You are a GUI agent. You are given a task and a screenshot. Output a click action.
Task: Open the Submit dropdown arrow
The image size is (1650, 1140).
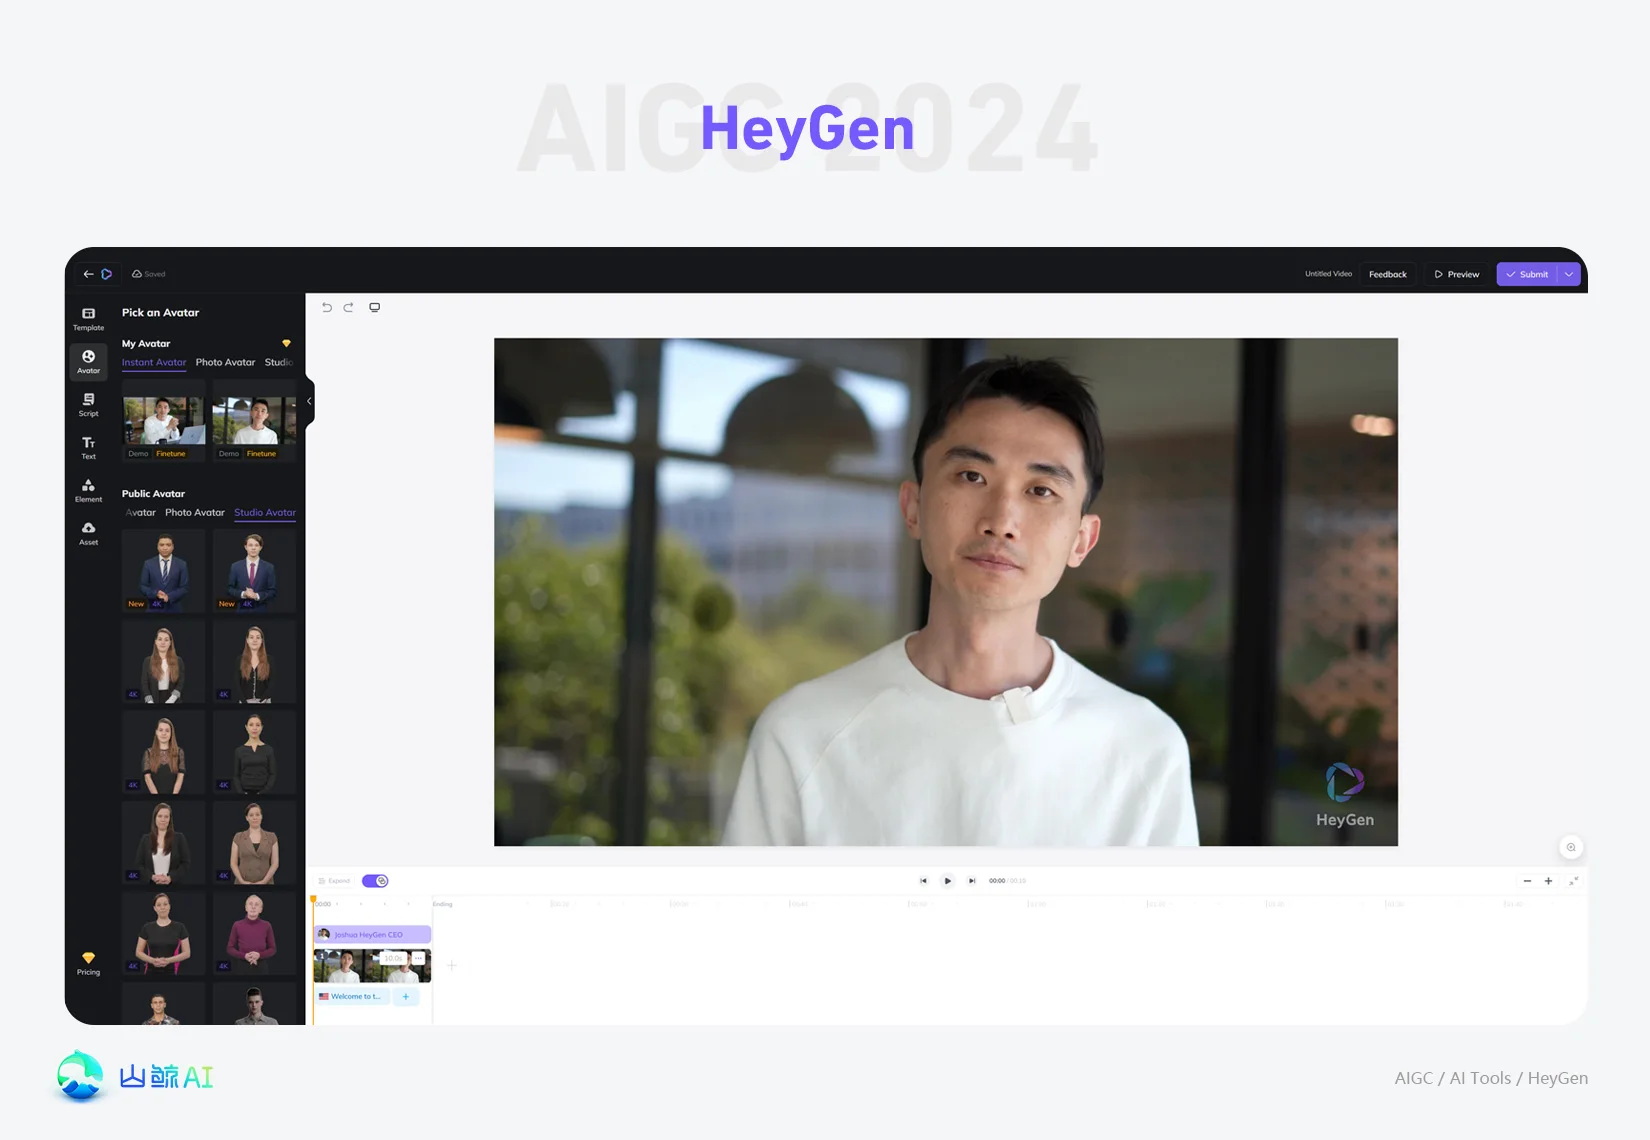click(x=1569, y=274)
